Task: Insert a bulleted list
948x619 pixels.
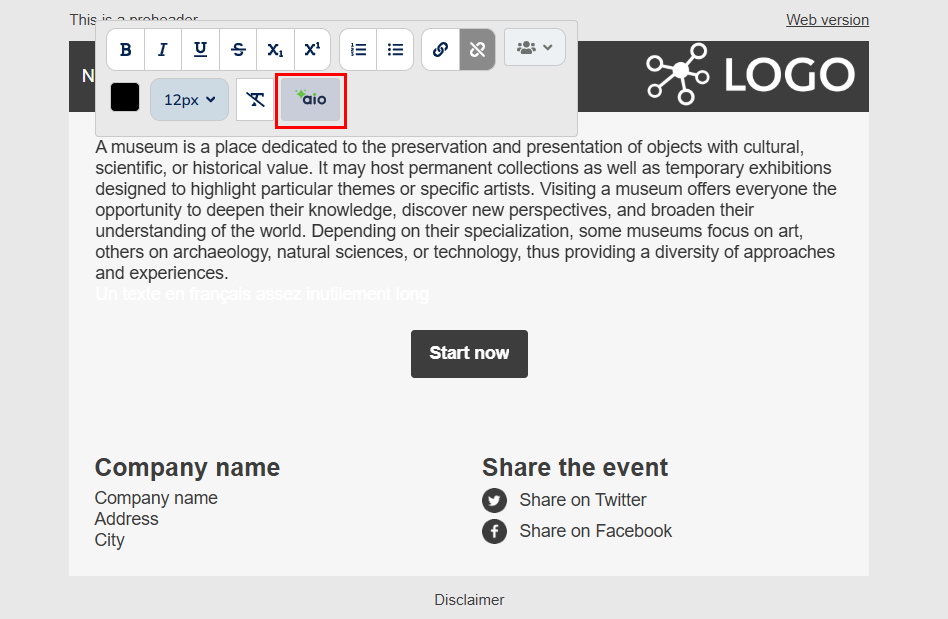Action: [395, 50]
